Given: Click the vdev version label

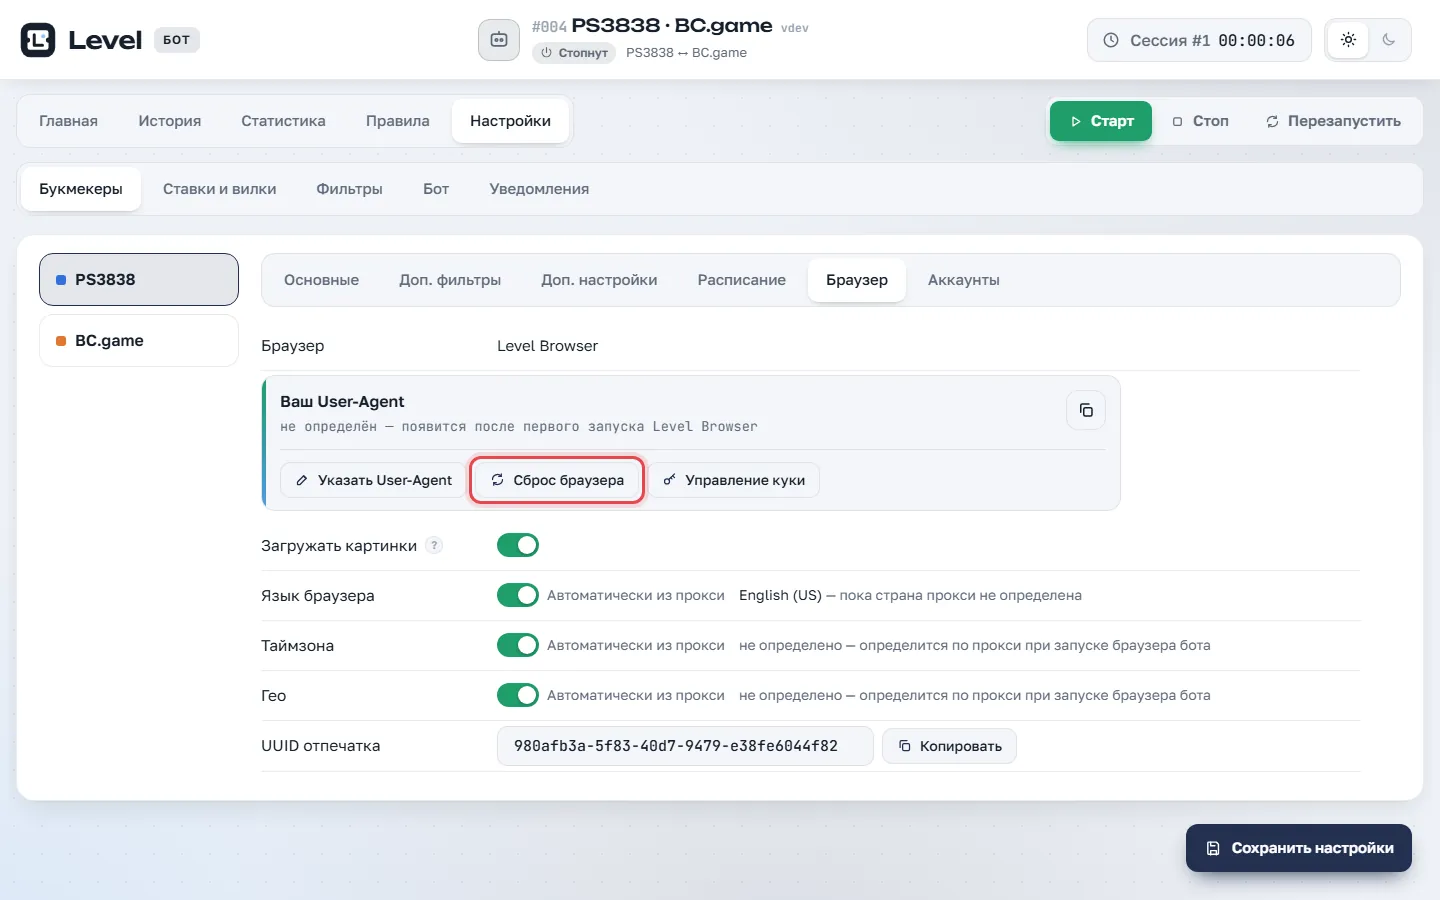Looking at the screenshot, I should 795,28.
